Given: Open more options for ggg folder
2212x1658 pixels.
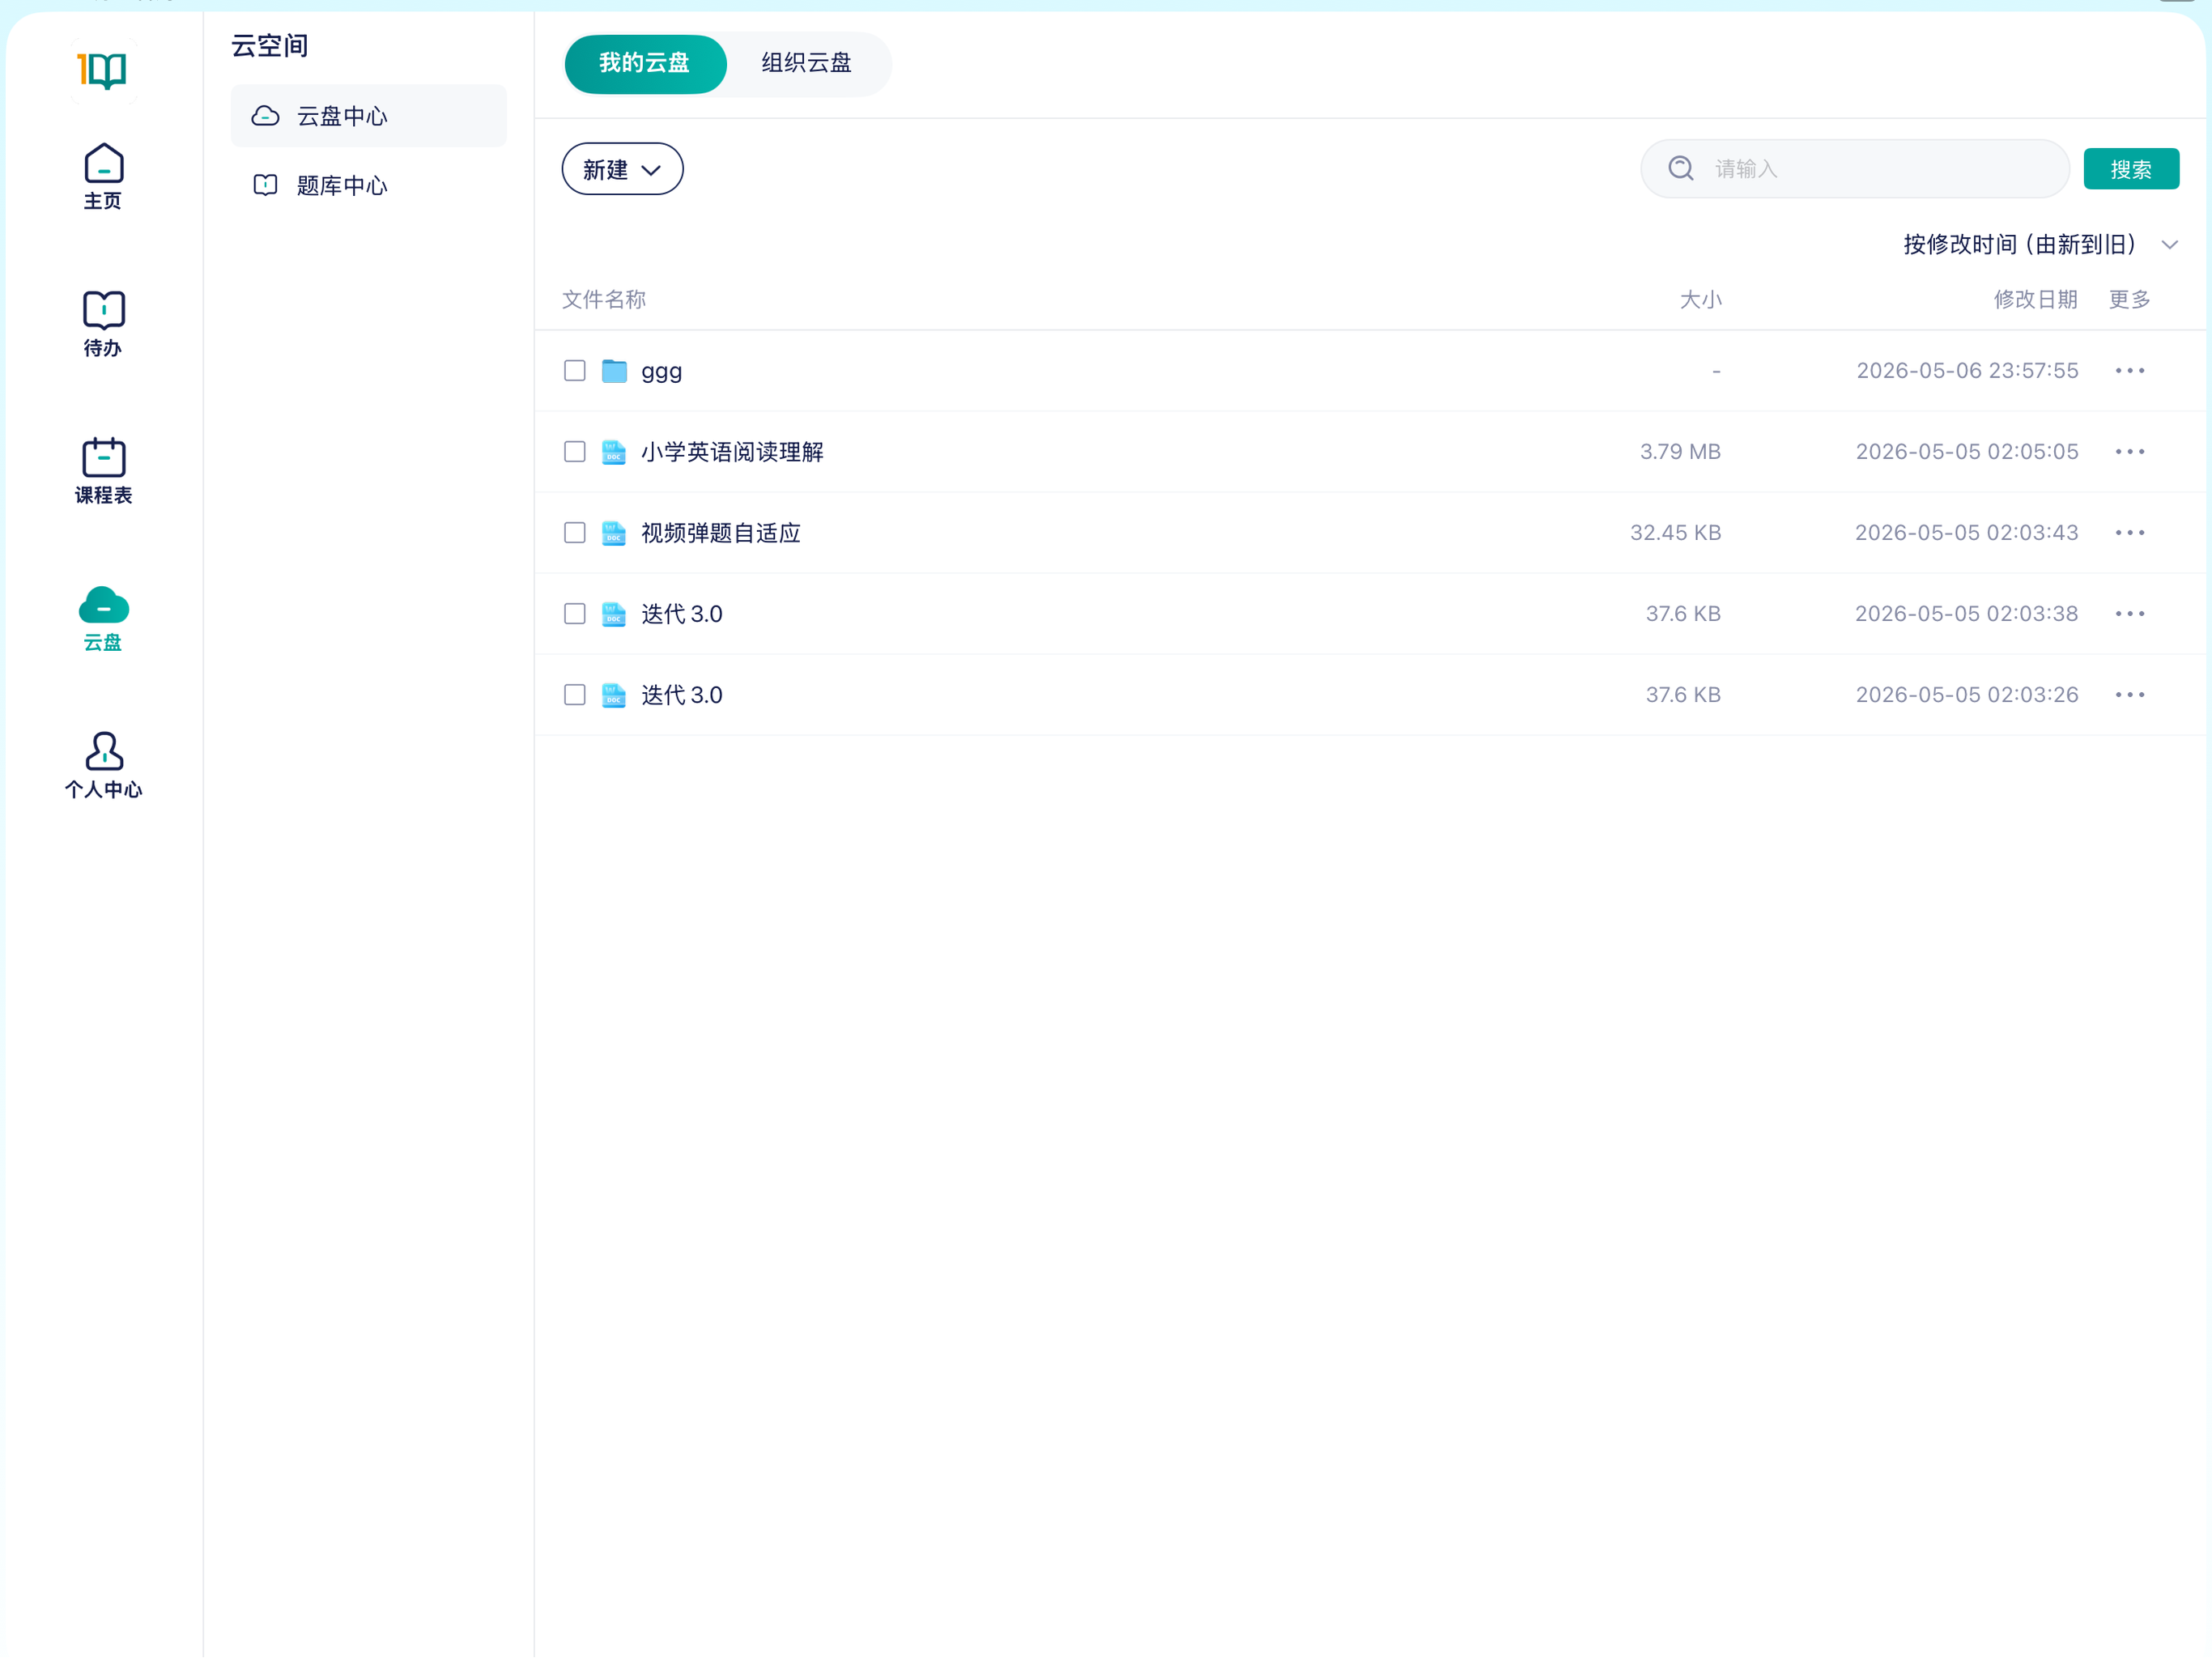Looking at the screenshot, I should (2129, 371).
